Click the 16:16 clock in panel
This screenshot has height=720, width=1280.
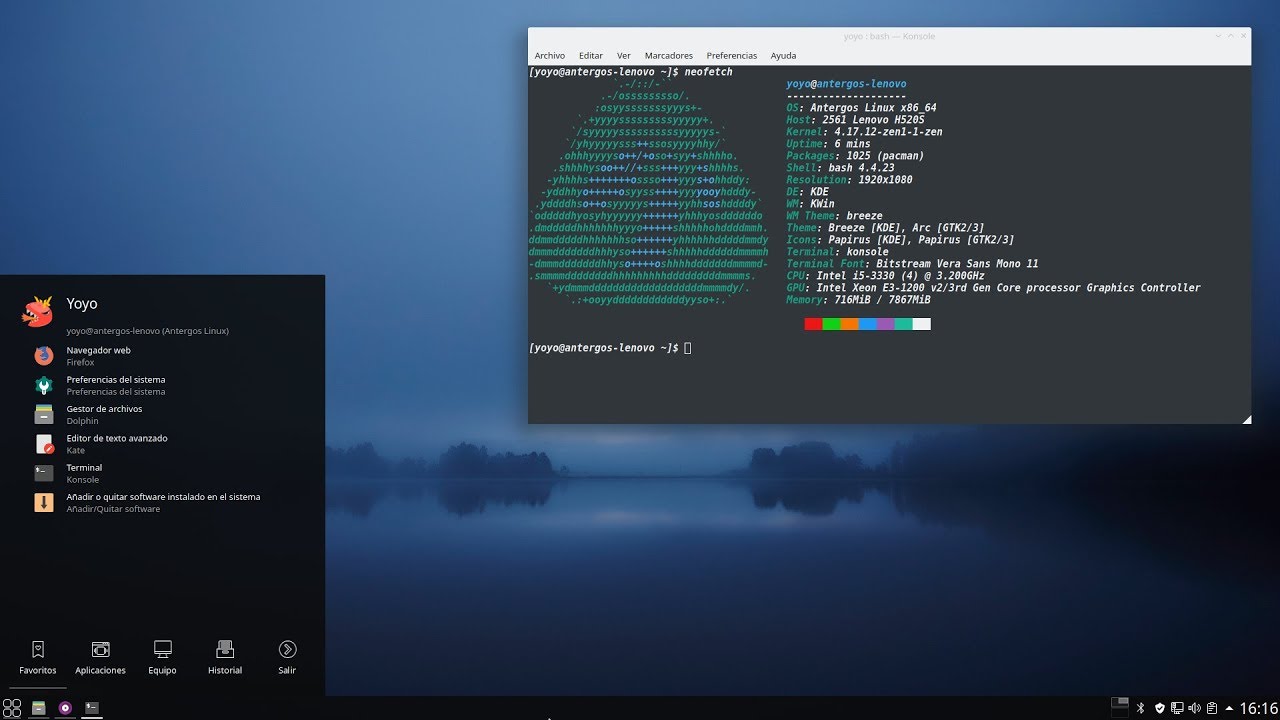1258,708
